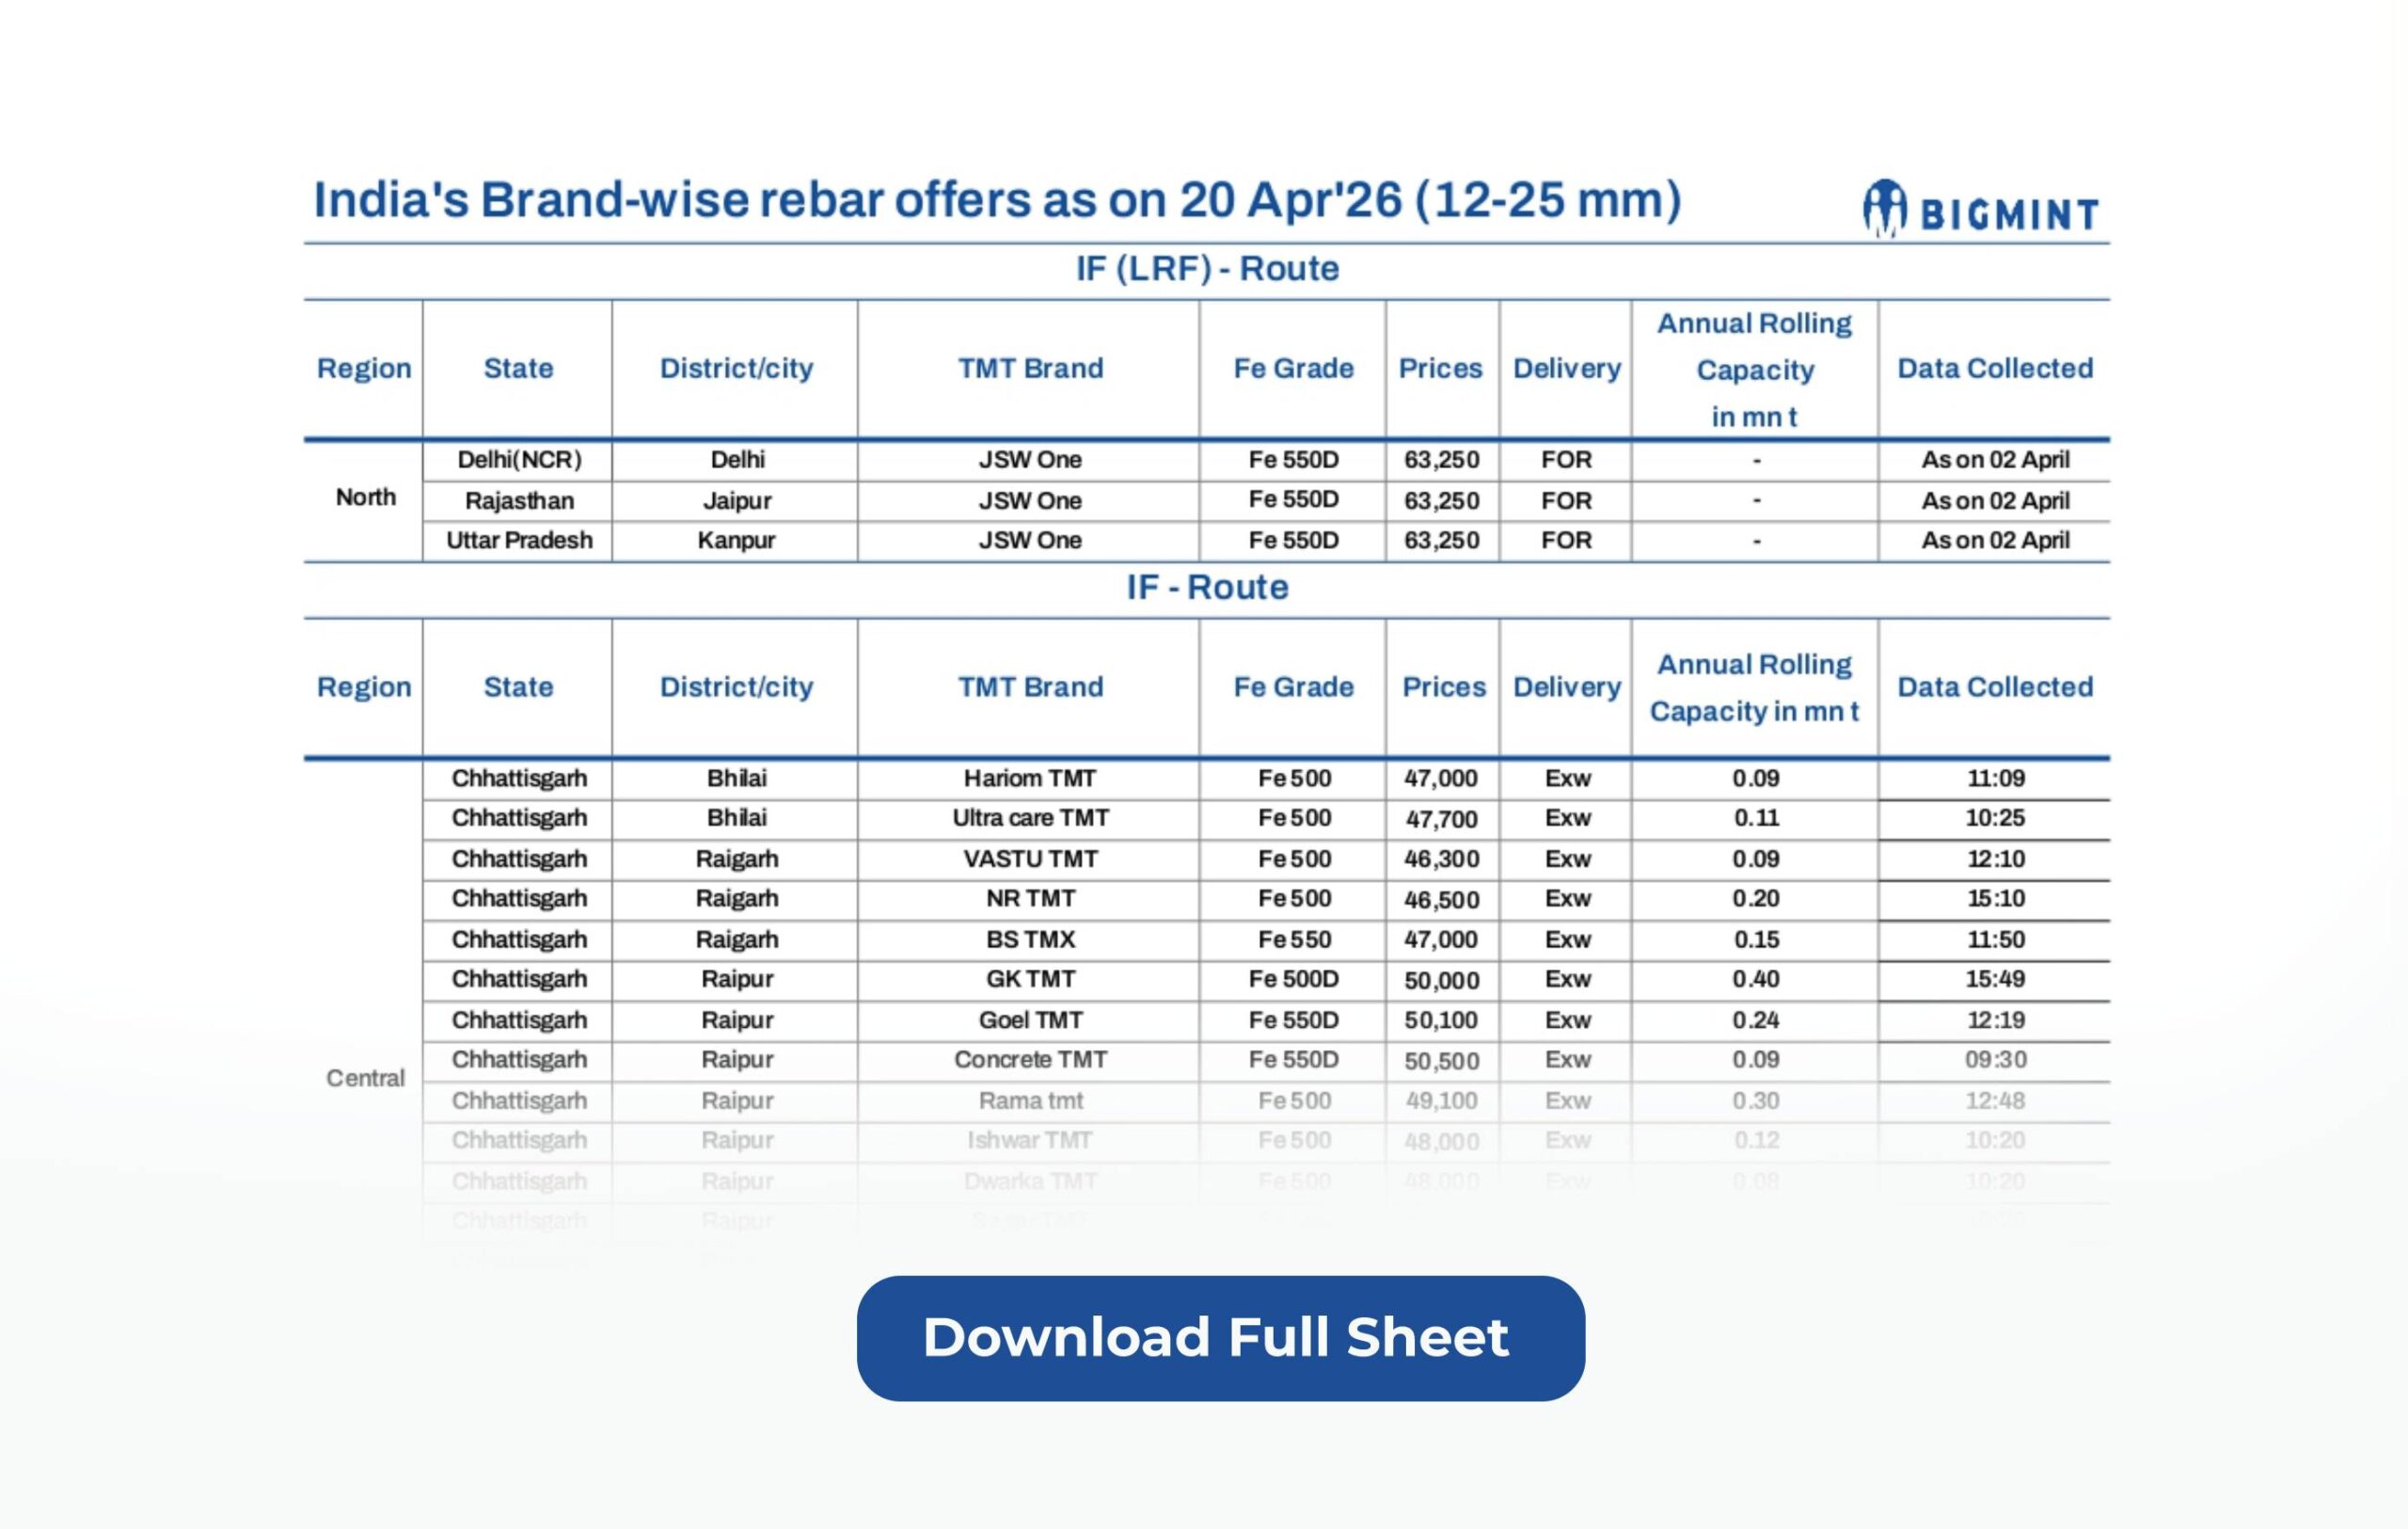
Task: Click the sheet title about rebar offers
Action: [997, 200]
